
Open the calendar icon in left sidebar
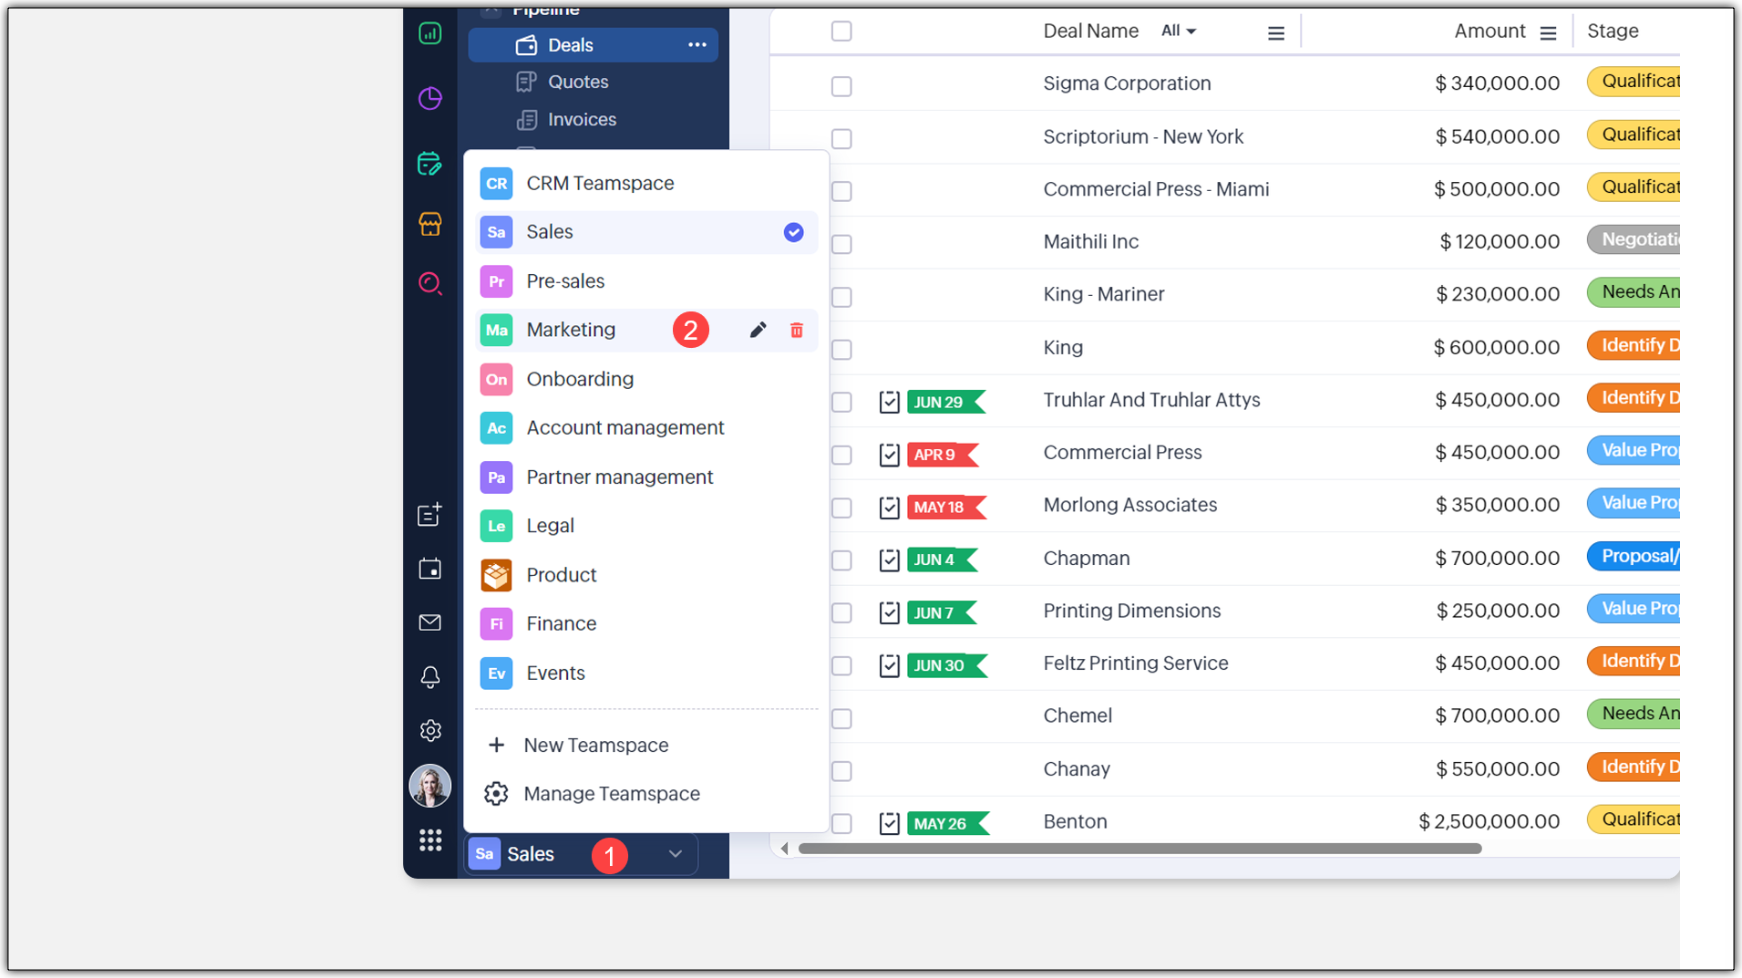point(430,569)
